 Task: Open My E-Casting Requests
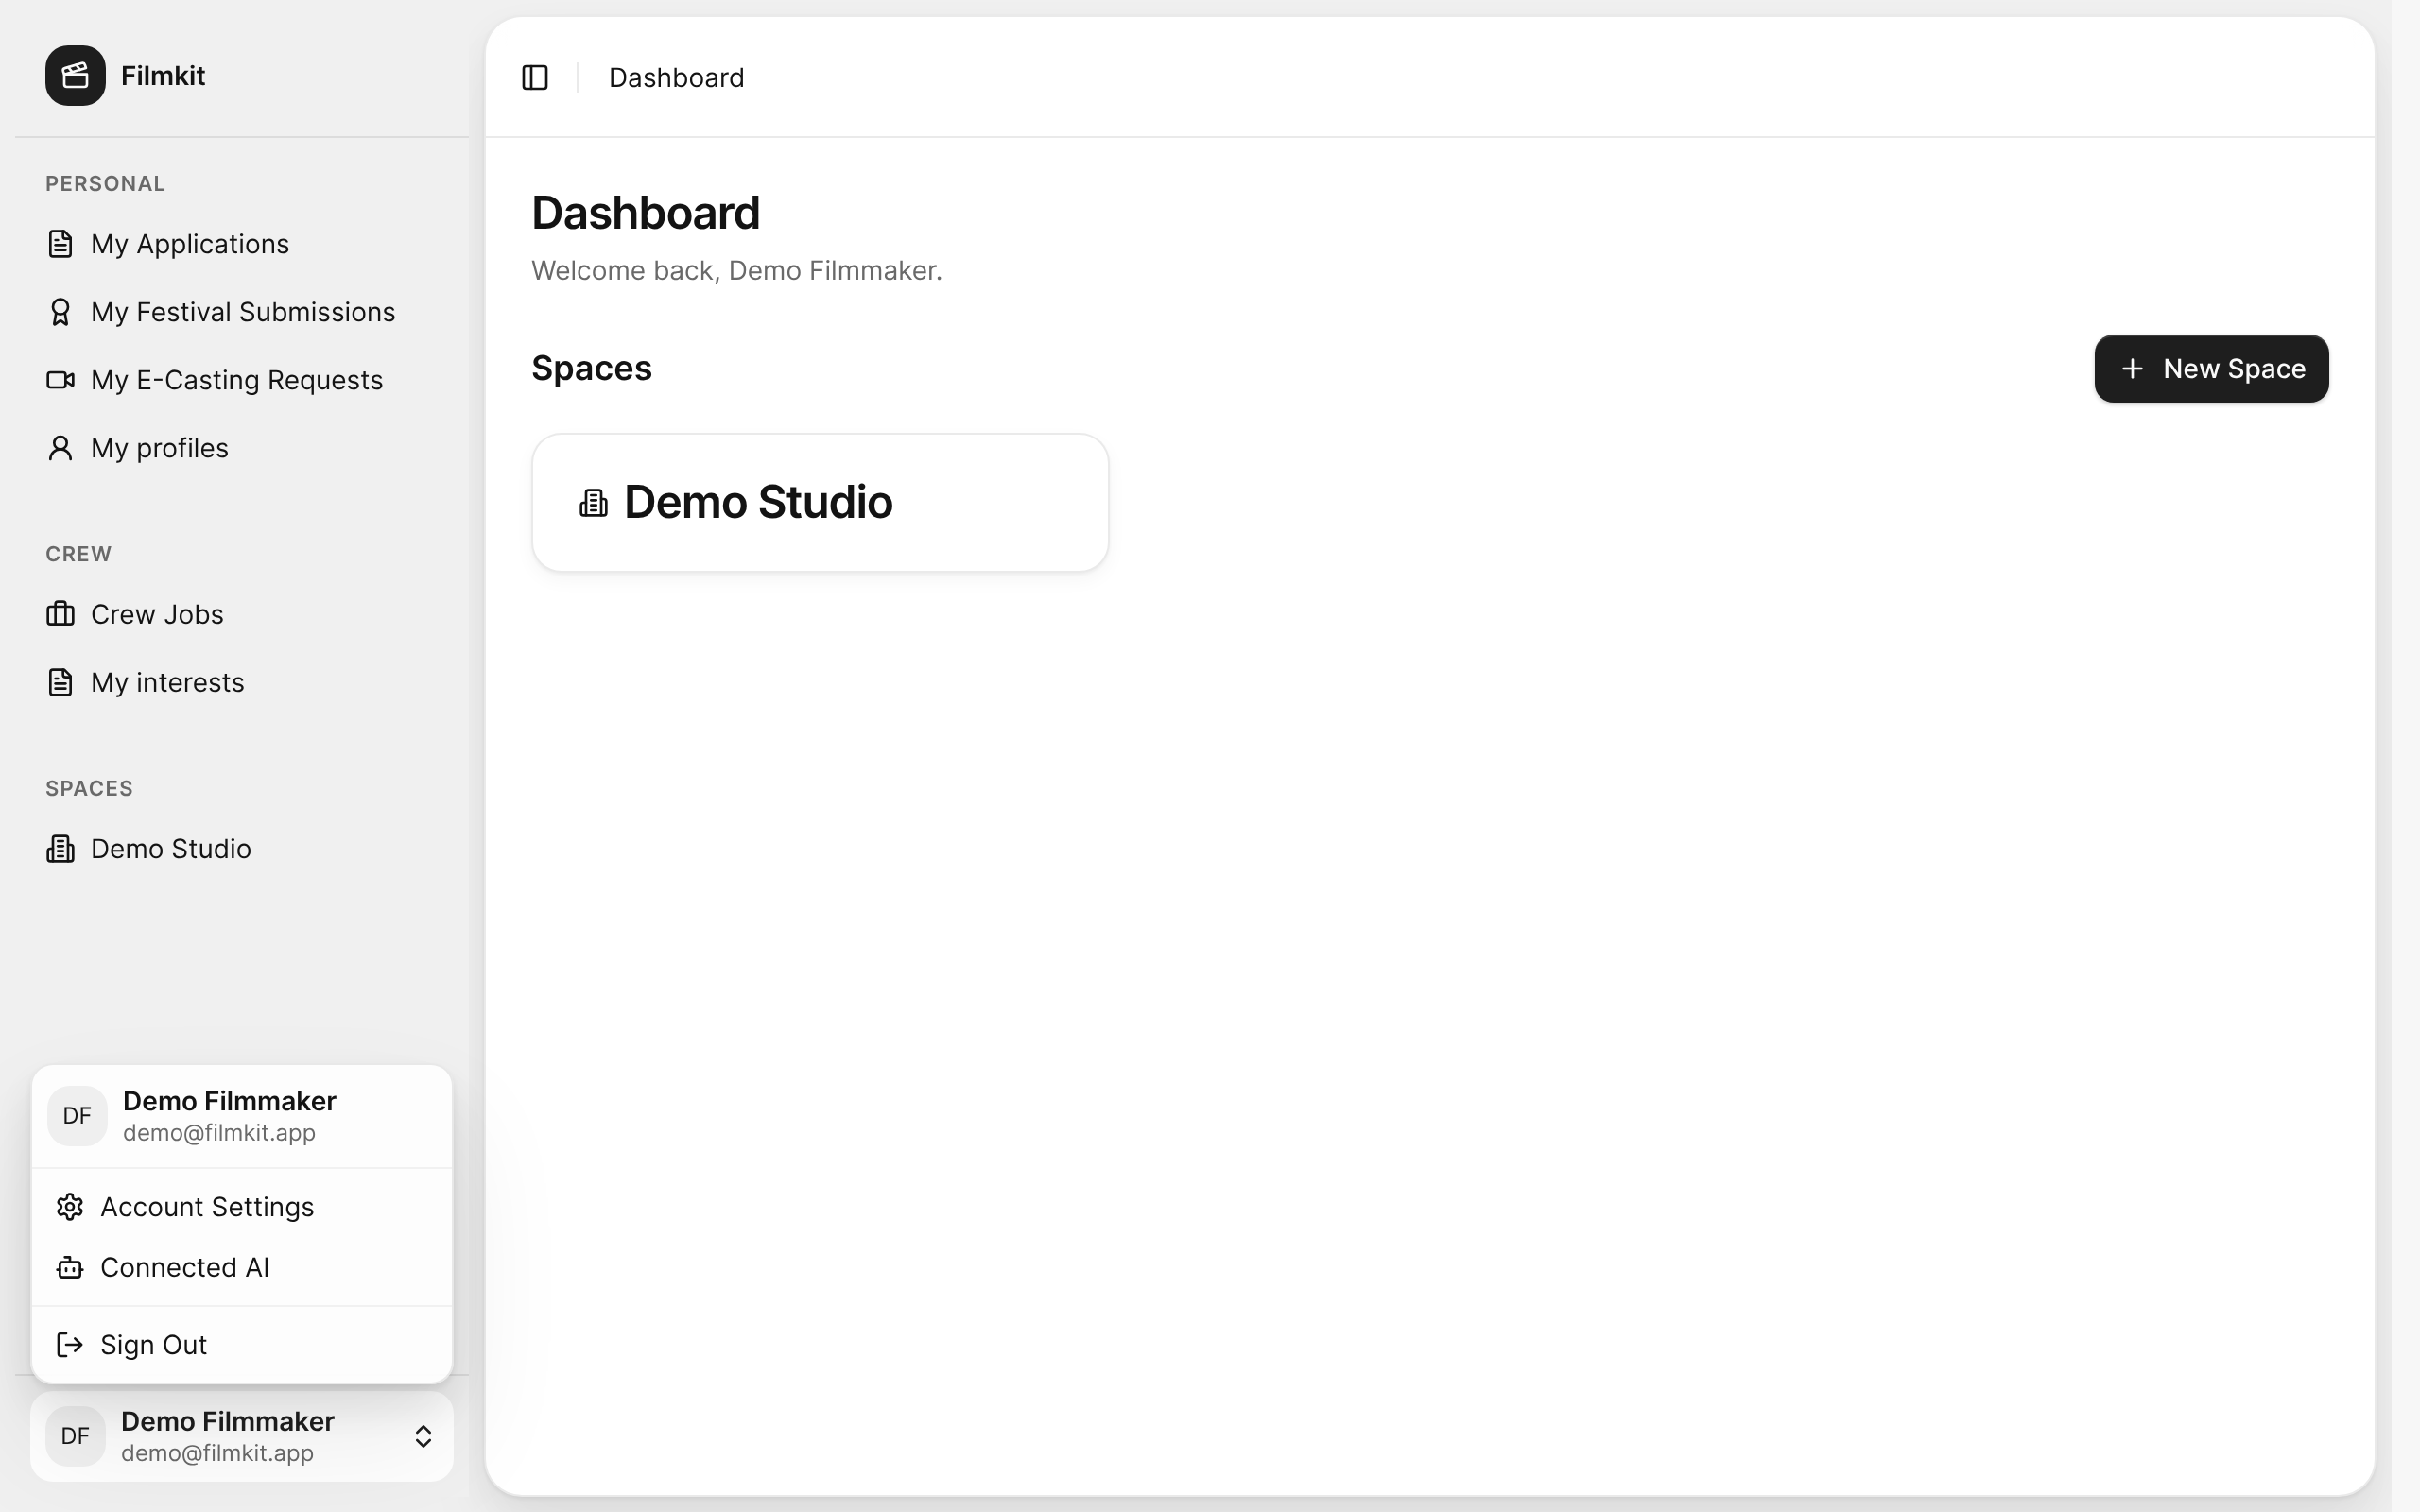[x=242, y=380]
